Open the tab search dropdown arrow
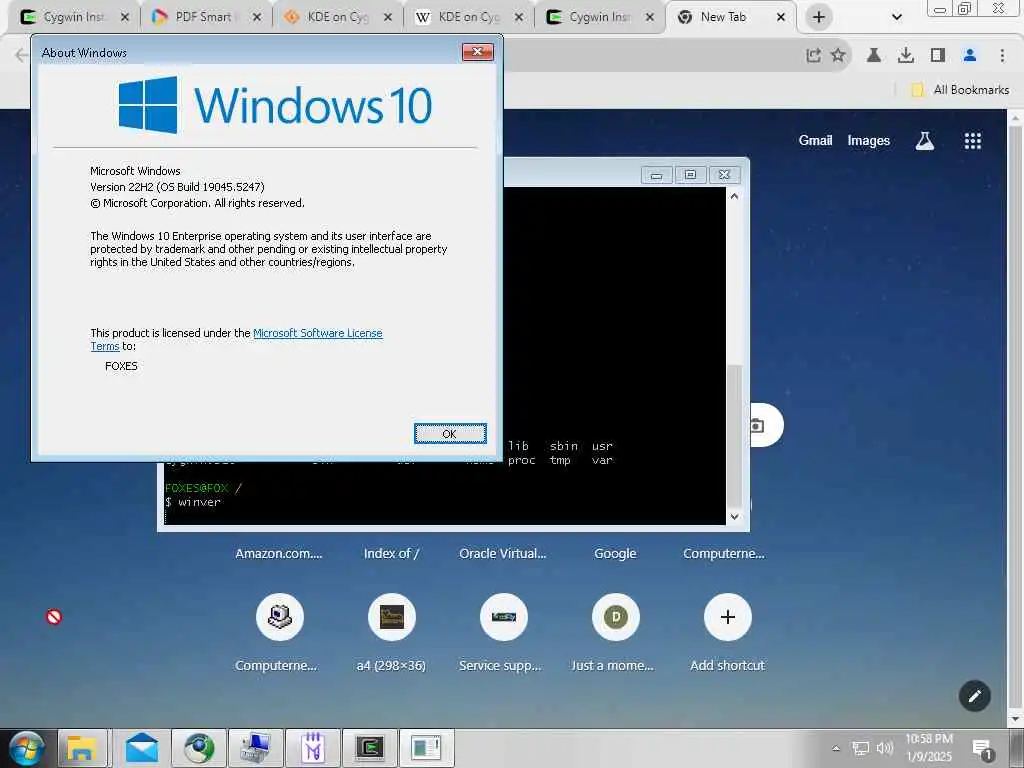 tap(897, 18)
